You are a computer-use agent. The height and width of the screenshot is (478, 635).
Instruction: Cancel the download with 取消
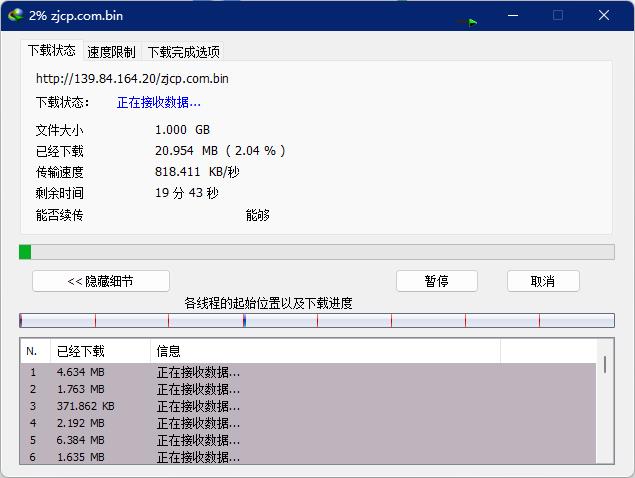tap(543, 281)
